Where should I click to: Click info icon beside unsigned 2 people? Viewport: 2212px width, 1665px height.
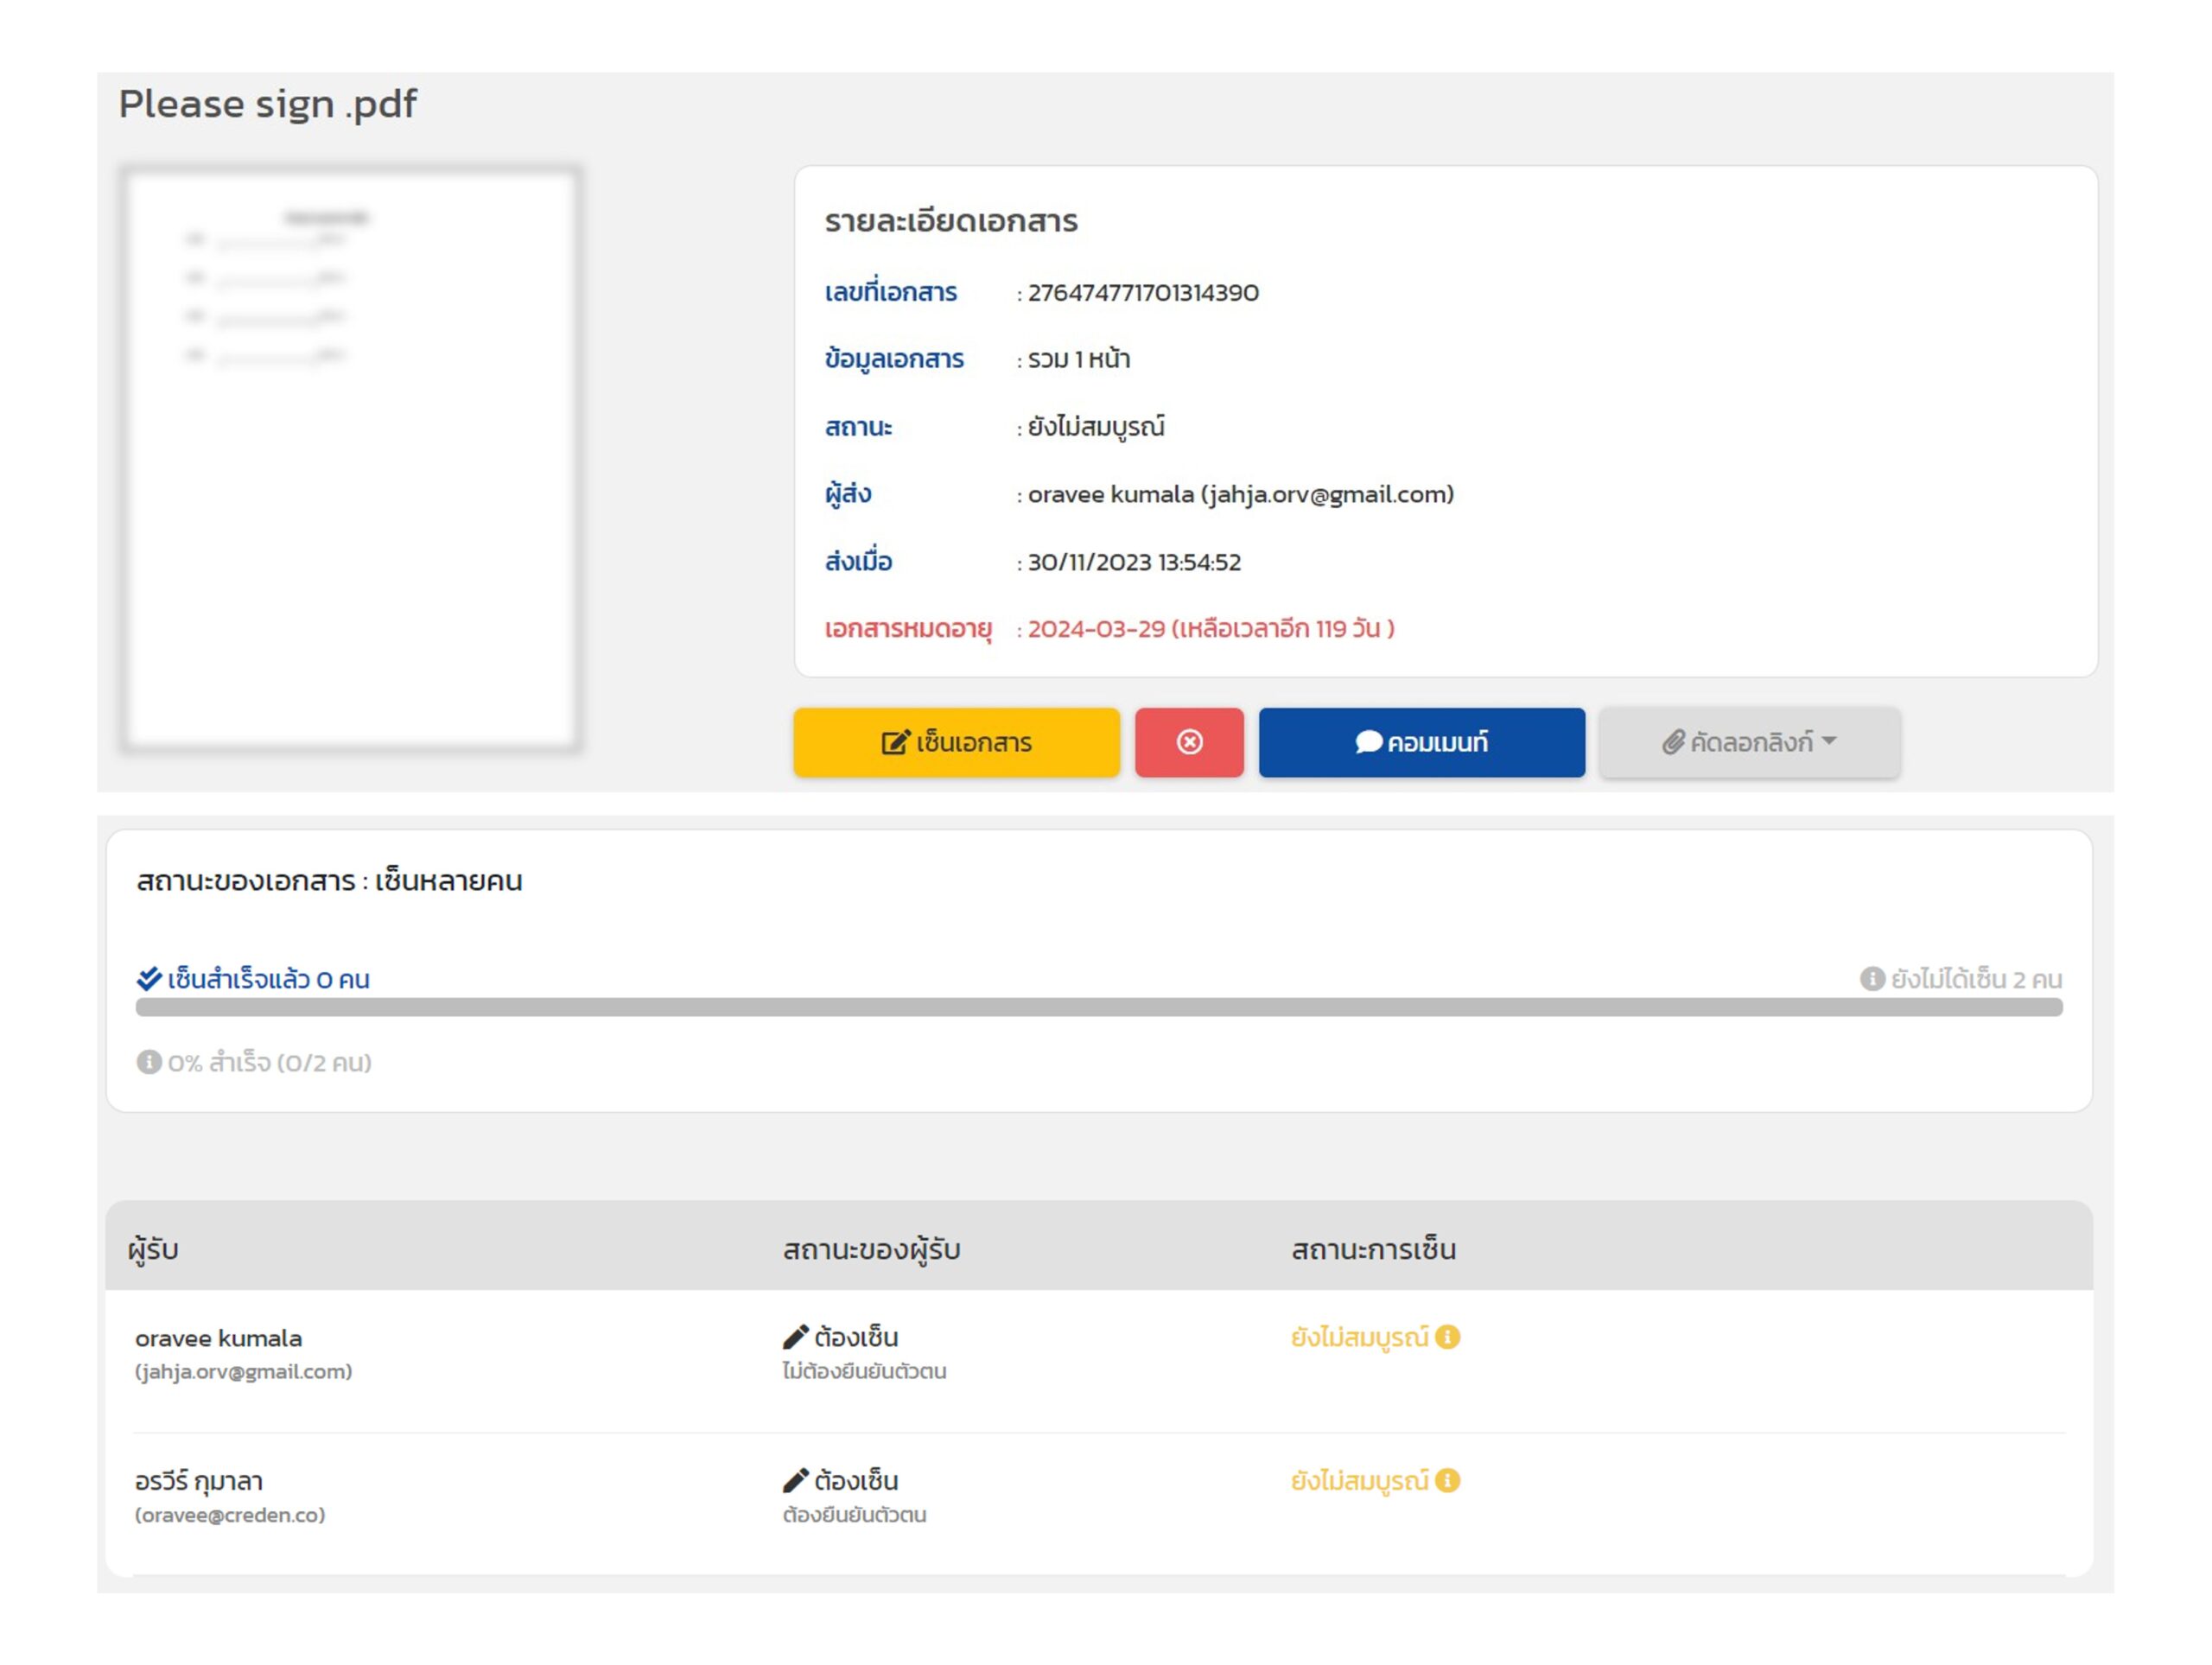point(1872,979)
